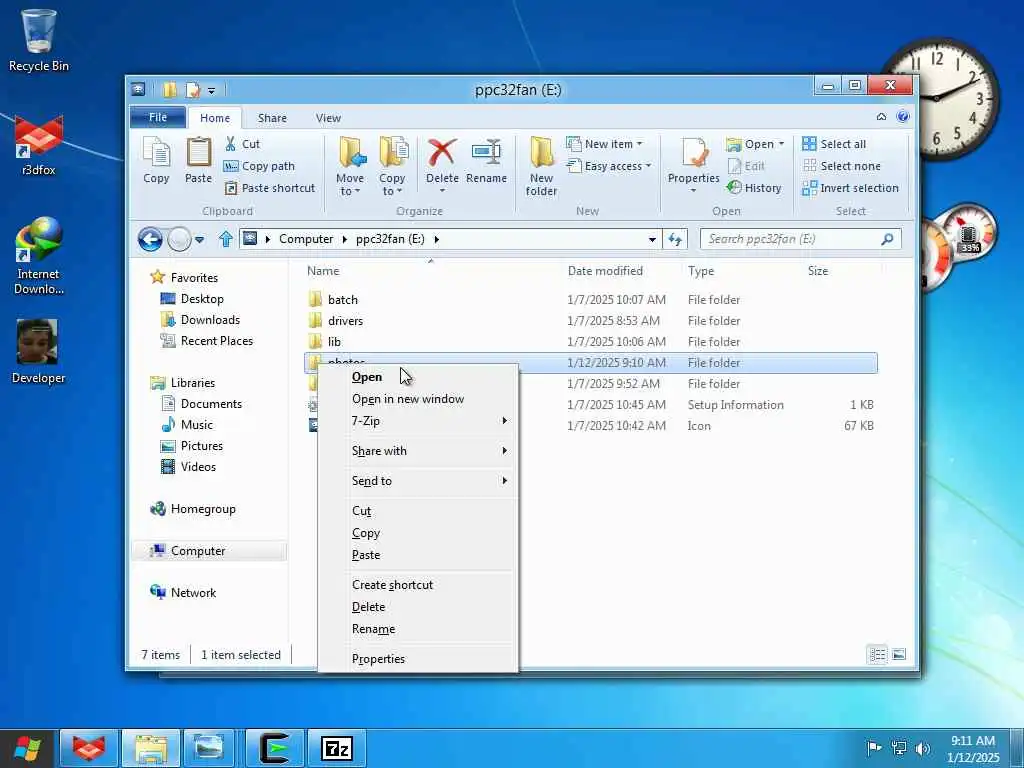Click the r3dfox taskbar icon
Image resolution: width=1024 pixels, height=768 pixels.
[89, 748]
